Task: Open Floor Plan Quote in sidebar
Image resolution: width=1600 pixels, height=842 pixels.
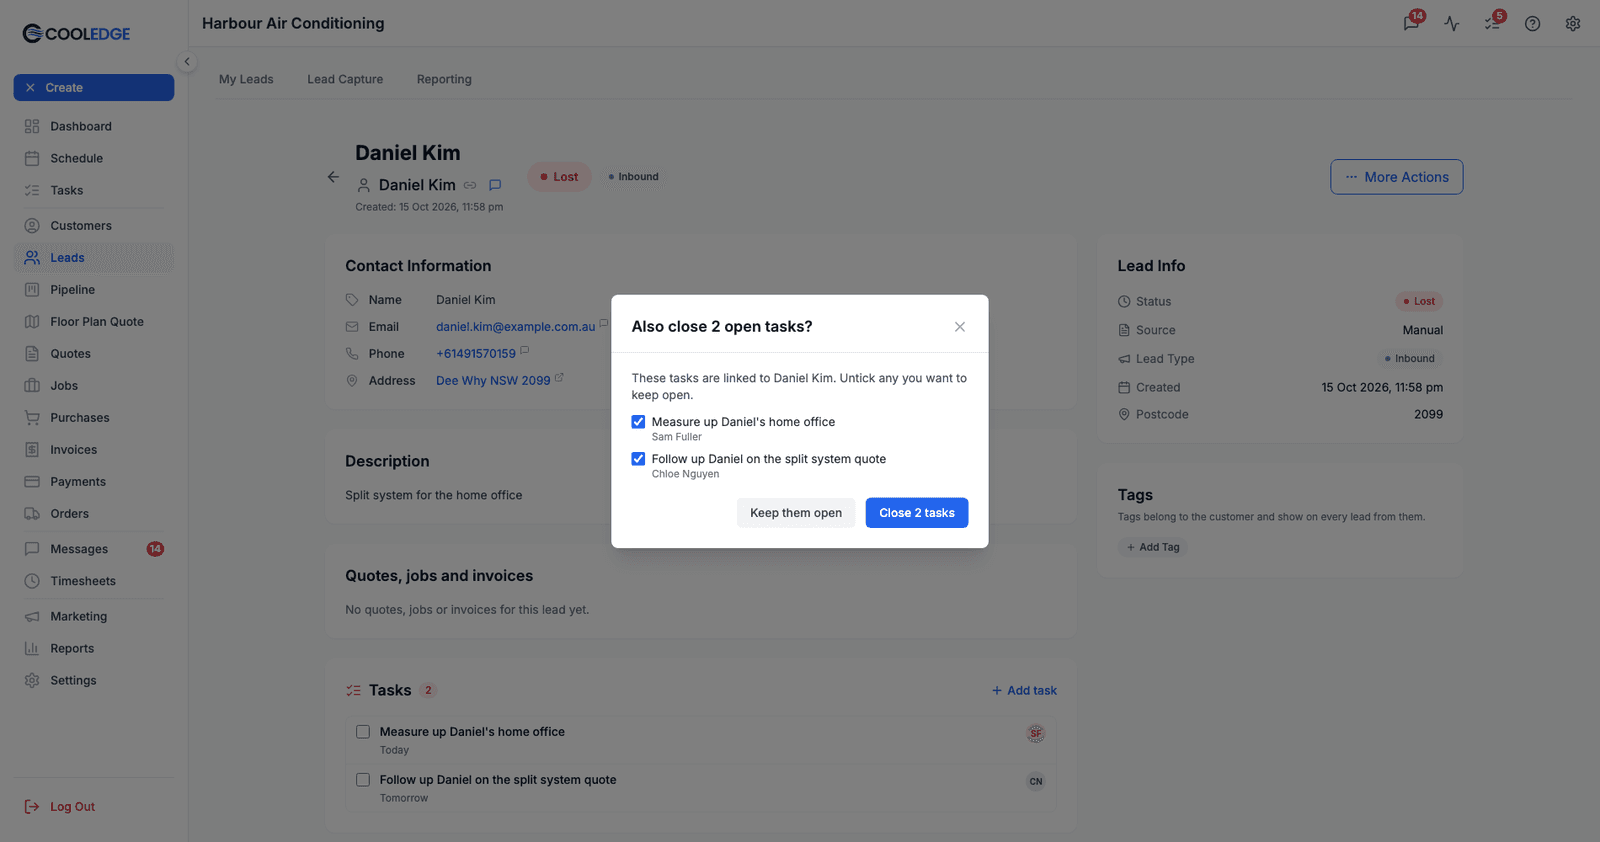Action: [x=94, y=322]
